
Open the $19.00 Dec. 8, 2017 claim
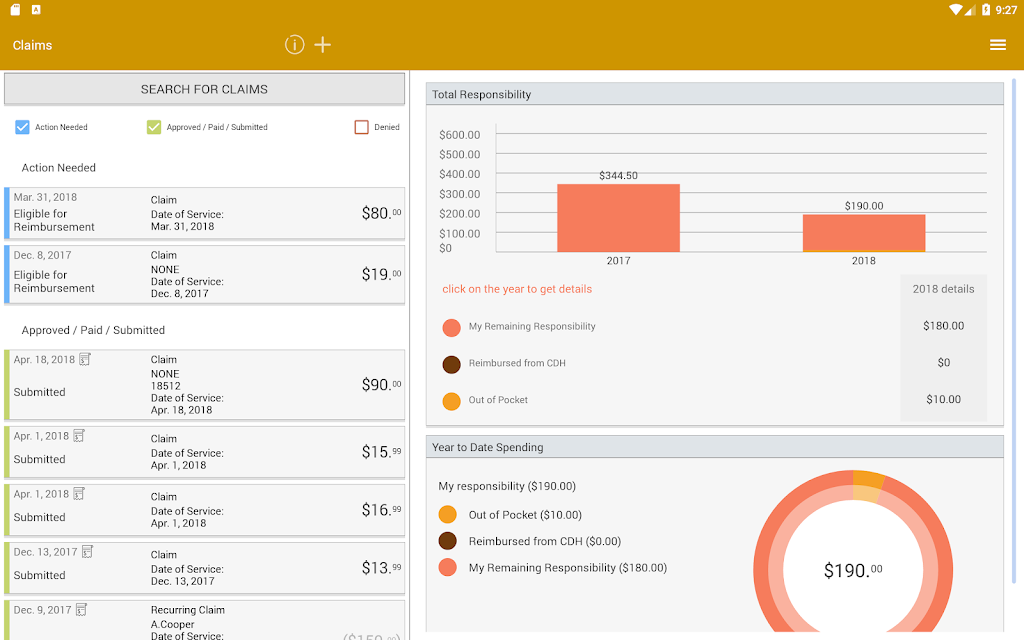coord(204,274)
